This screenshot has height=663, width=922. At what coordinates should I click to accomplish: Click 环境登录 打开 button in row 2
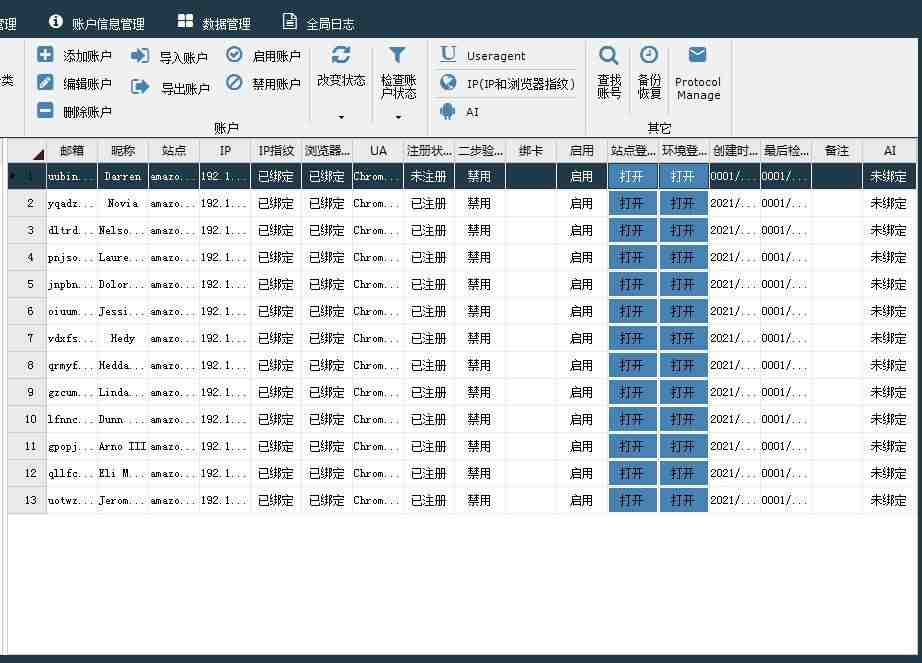coord(683,203)
